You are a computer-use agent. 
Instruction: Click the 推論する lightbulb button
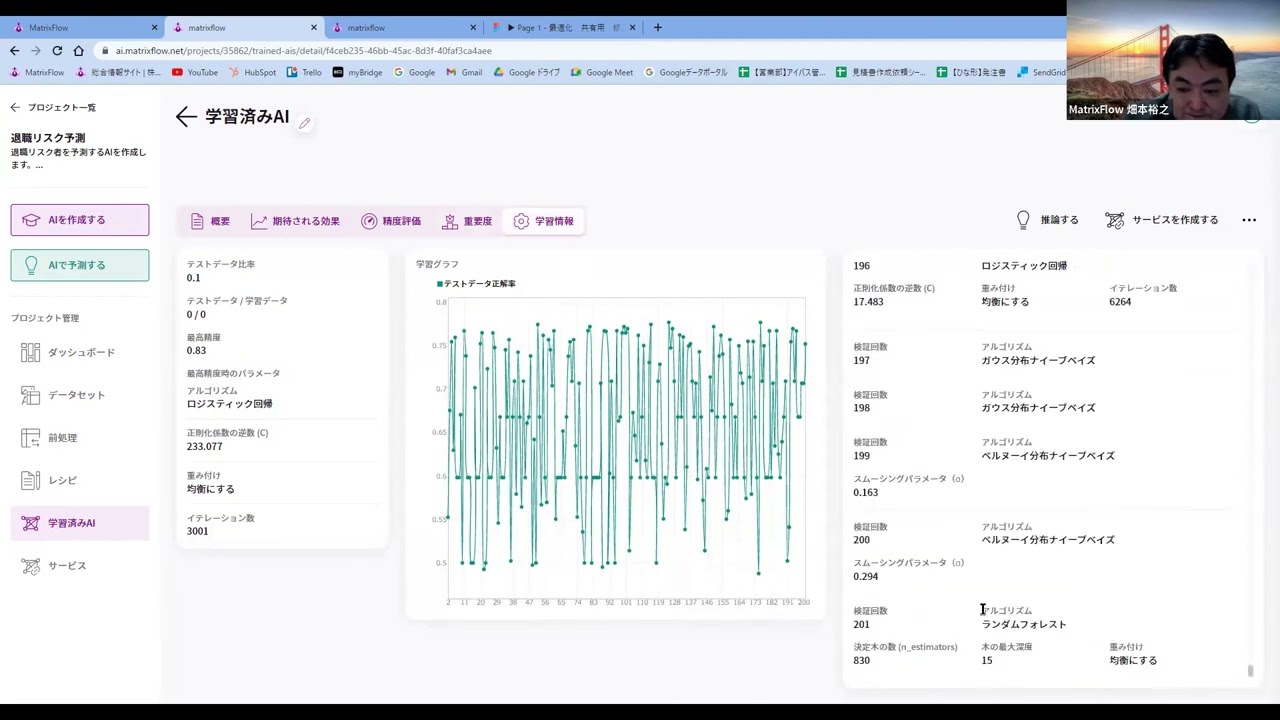[1047, 220]
